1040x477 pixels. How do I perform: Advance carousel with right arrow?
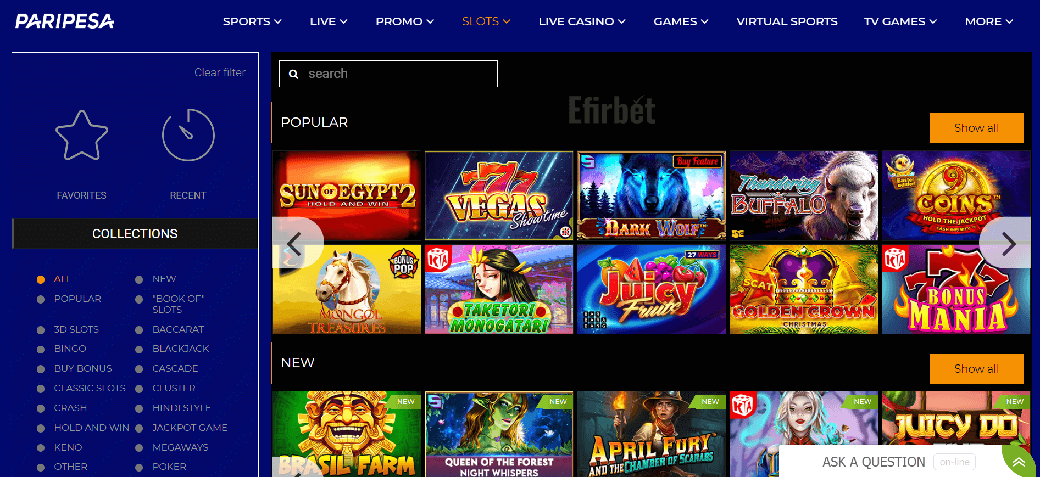point(1007,243)
